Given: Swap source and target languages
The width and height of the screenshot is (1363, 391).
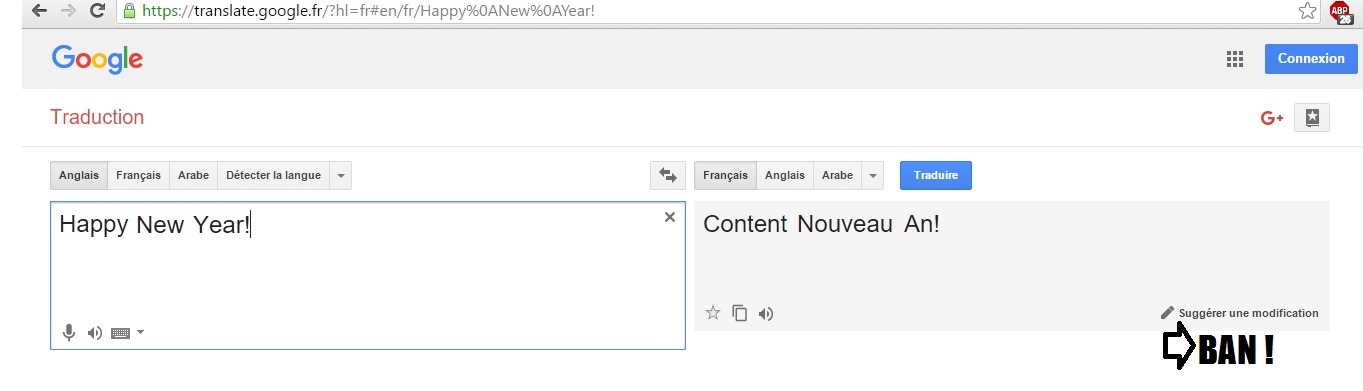Looking at the screenshot, I should coord(667,175).
